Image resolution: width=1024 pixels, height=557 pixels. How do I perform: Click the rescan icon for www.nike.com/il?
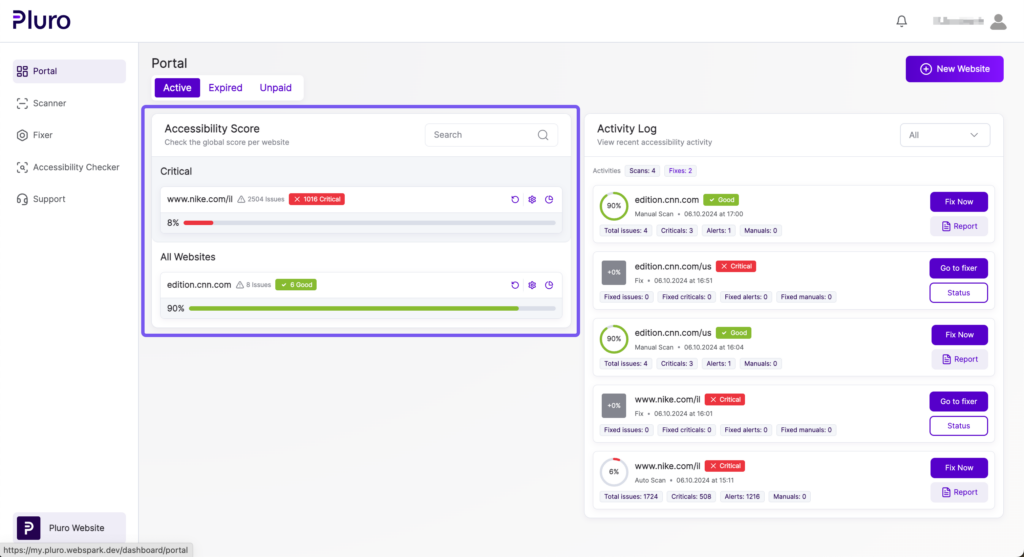[x=515, y=200]
